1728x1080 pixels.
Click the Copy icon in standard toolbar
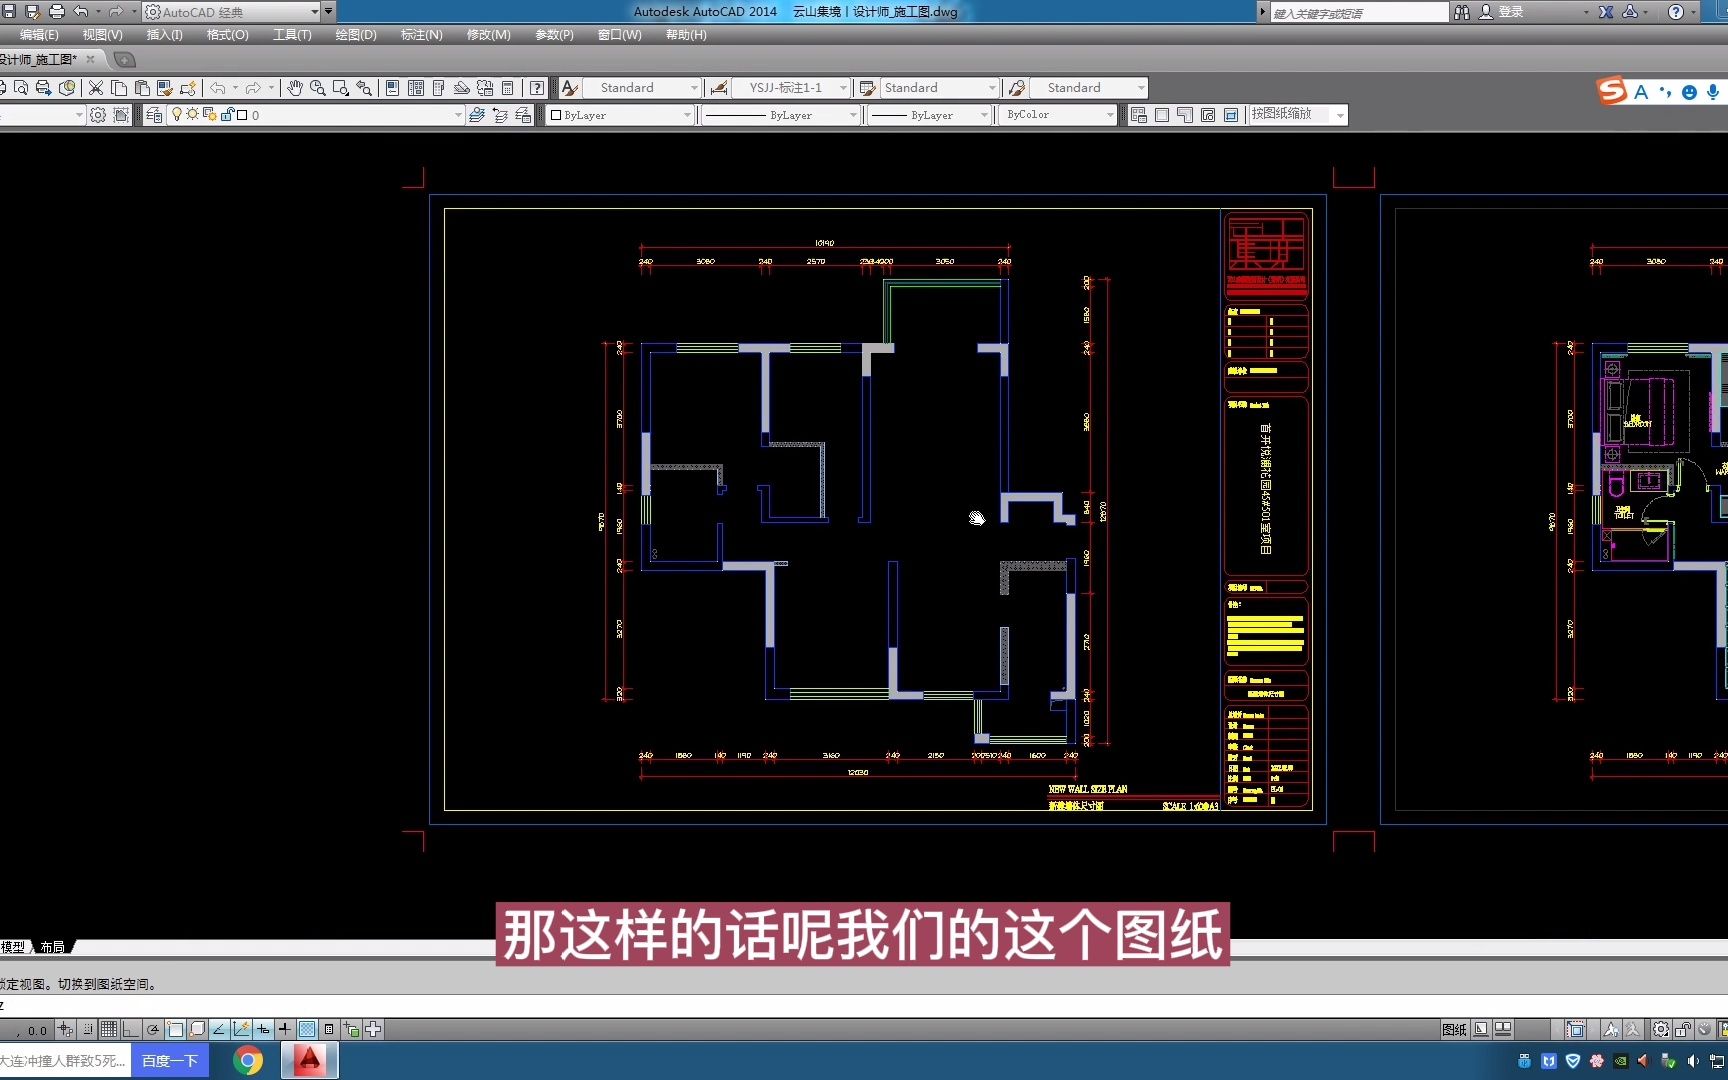coord(119,88)
